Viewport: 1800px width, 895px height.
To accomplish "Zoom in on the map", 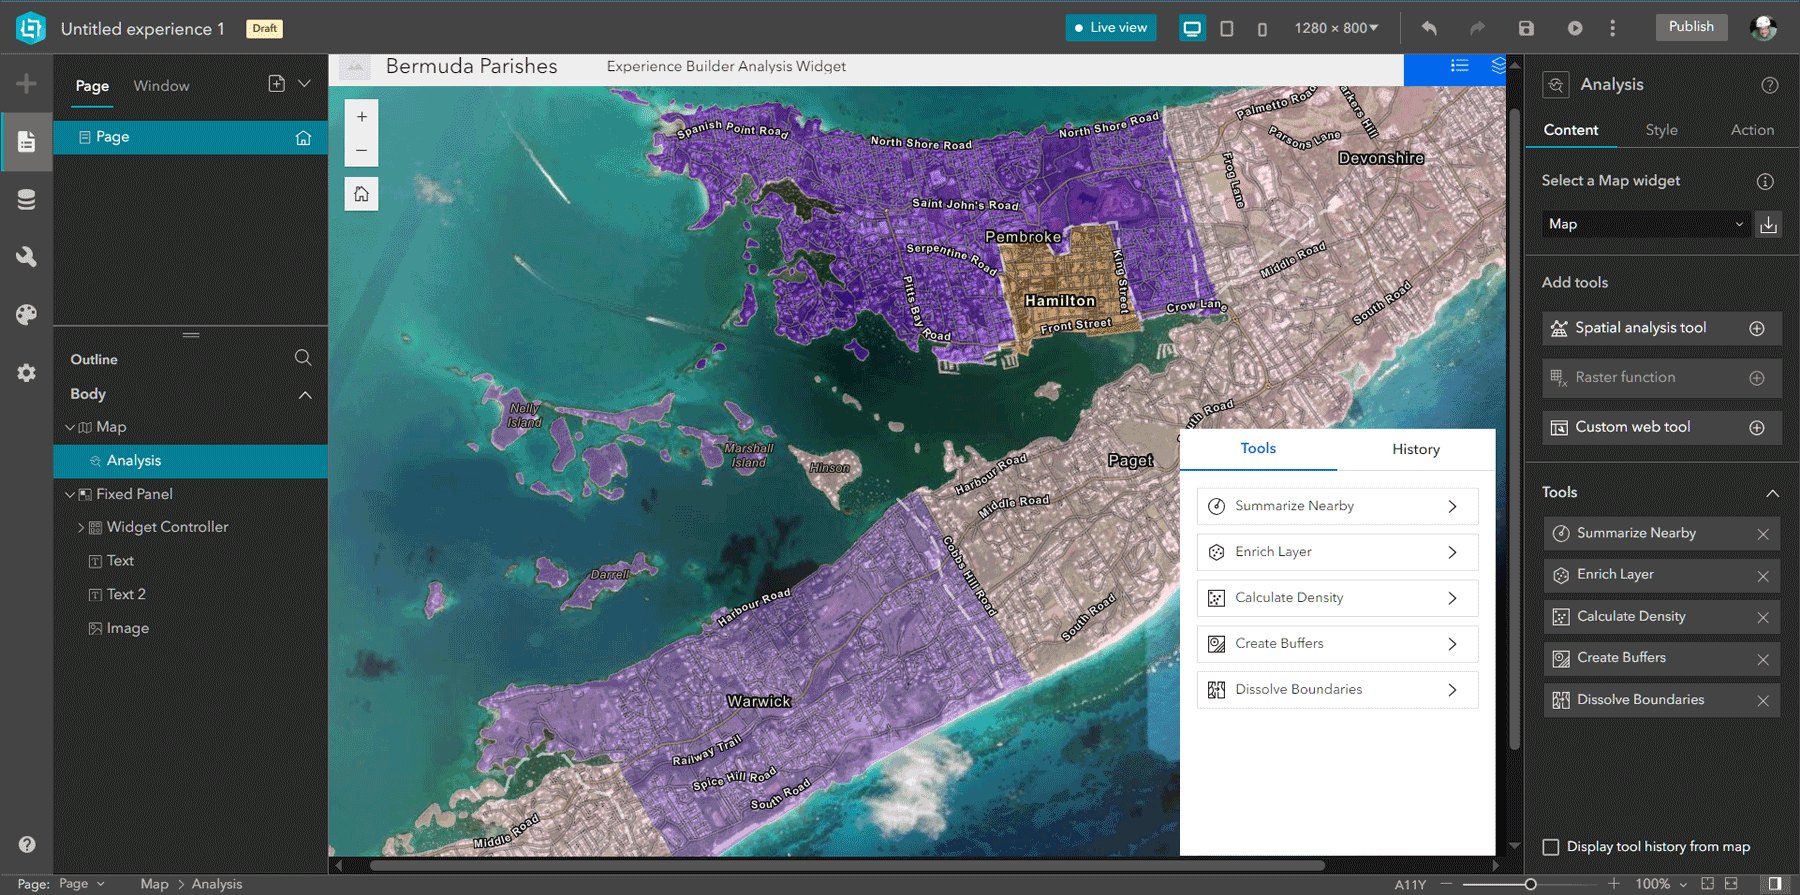I will click(361, 117).
